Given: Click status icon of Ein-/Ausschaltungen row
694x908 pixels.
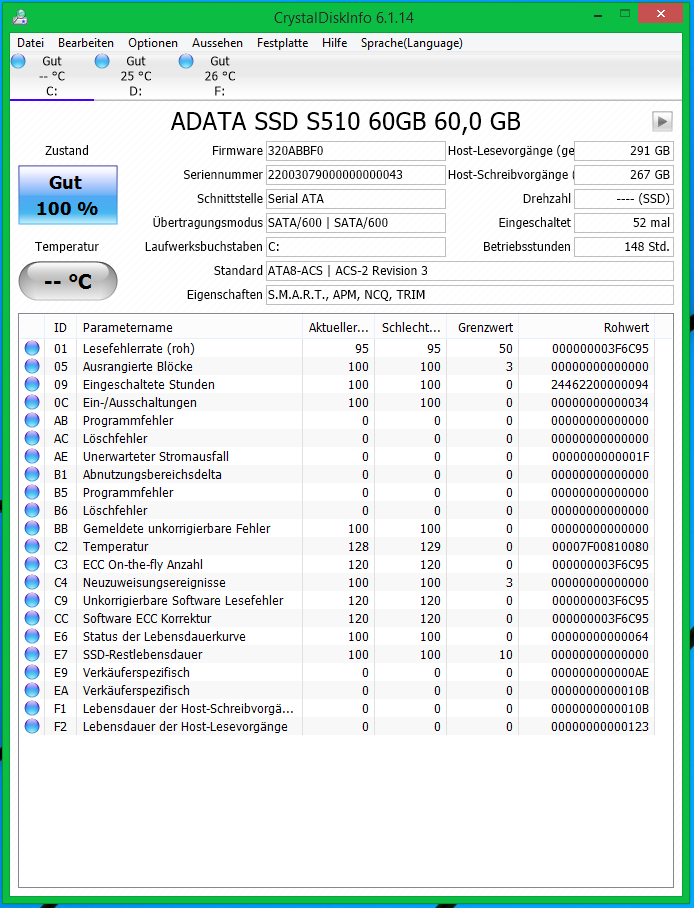Looking at the screenshot, I should point(32,402).
